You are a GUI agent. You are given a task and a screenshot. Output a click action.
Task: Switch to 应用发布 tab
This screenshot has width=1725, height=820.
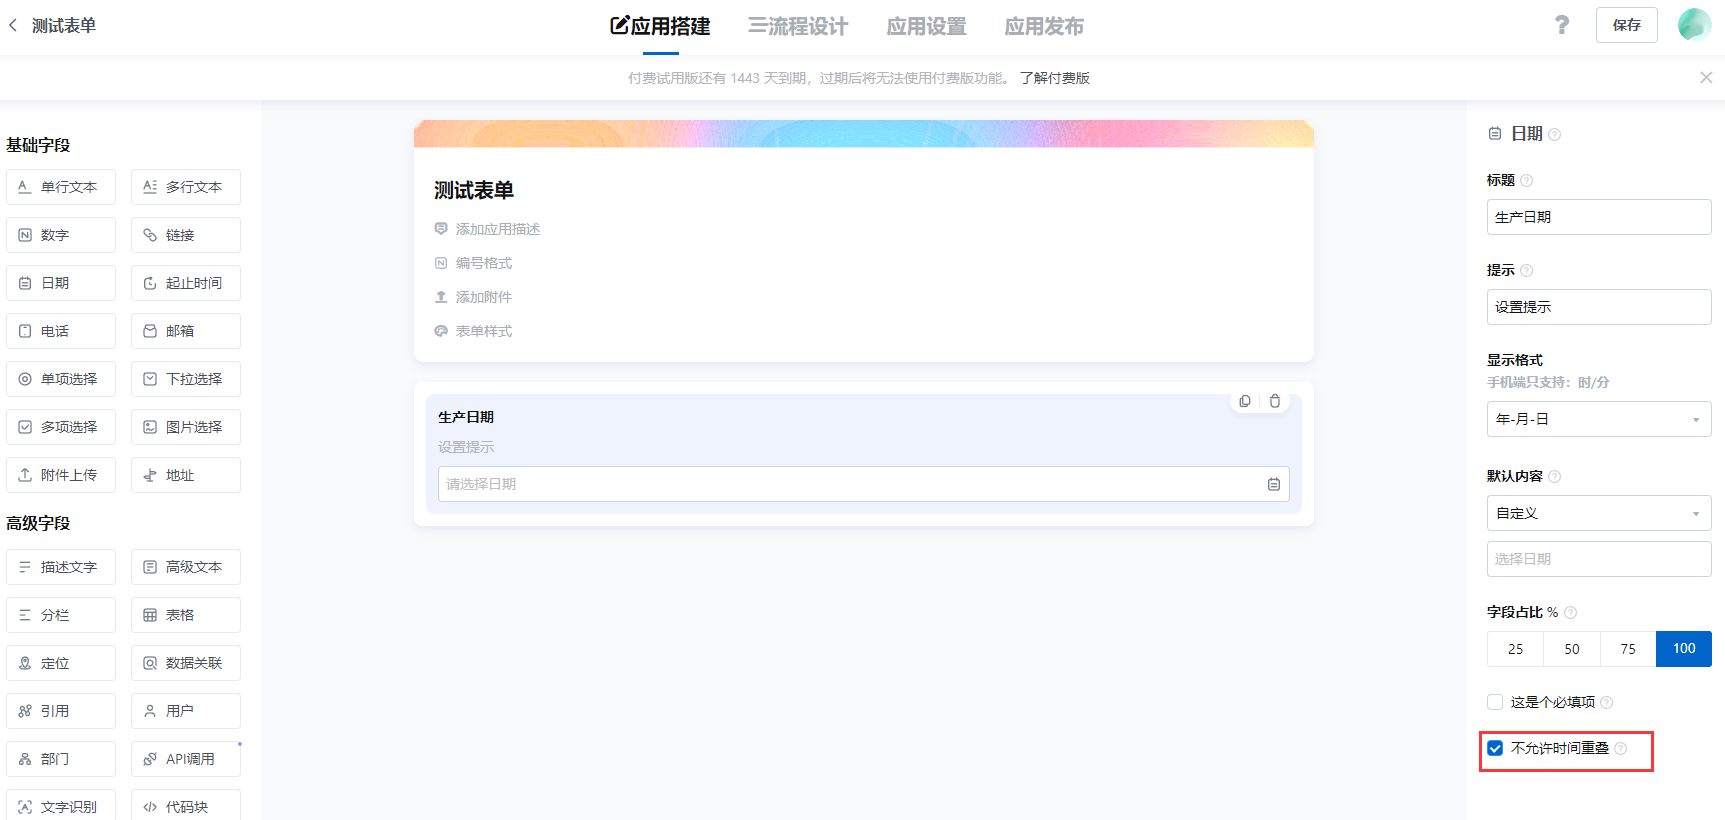[x=1044, y=27]
